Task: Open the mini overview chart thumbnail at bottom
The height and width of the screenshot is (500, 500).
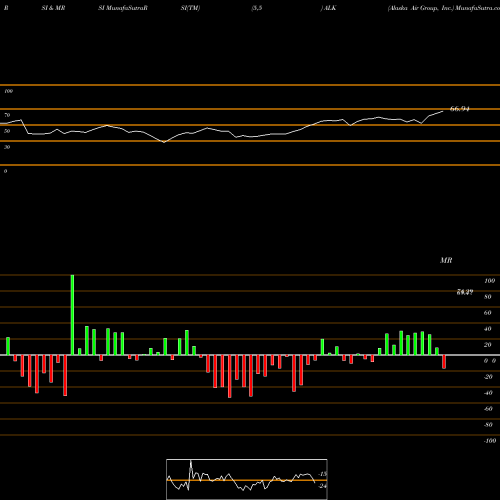Action: click(x=247, y=479)
